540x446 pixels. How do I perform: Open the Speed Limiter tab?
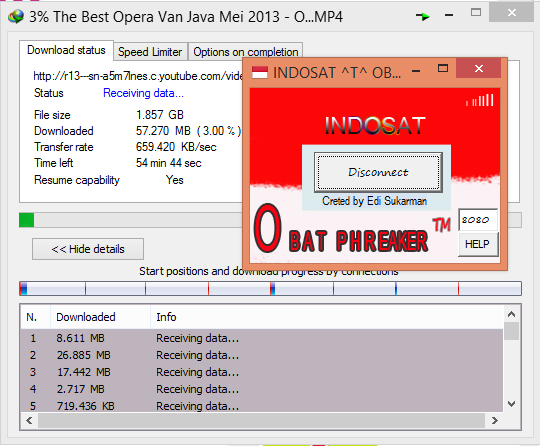pyautogui.click(x=150, y=52)
